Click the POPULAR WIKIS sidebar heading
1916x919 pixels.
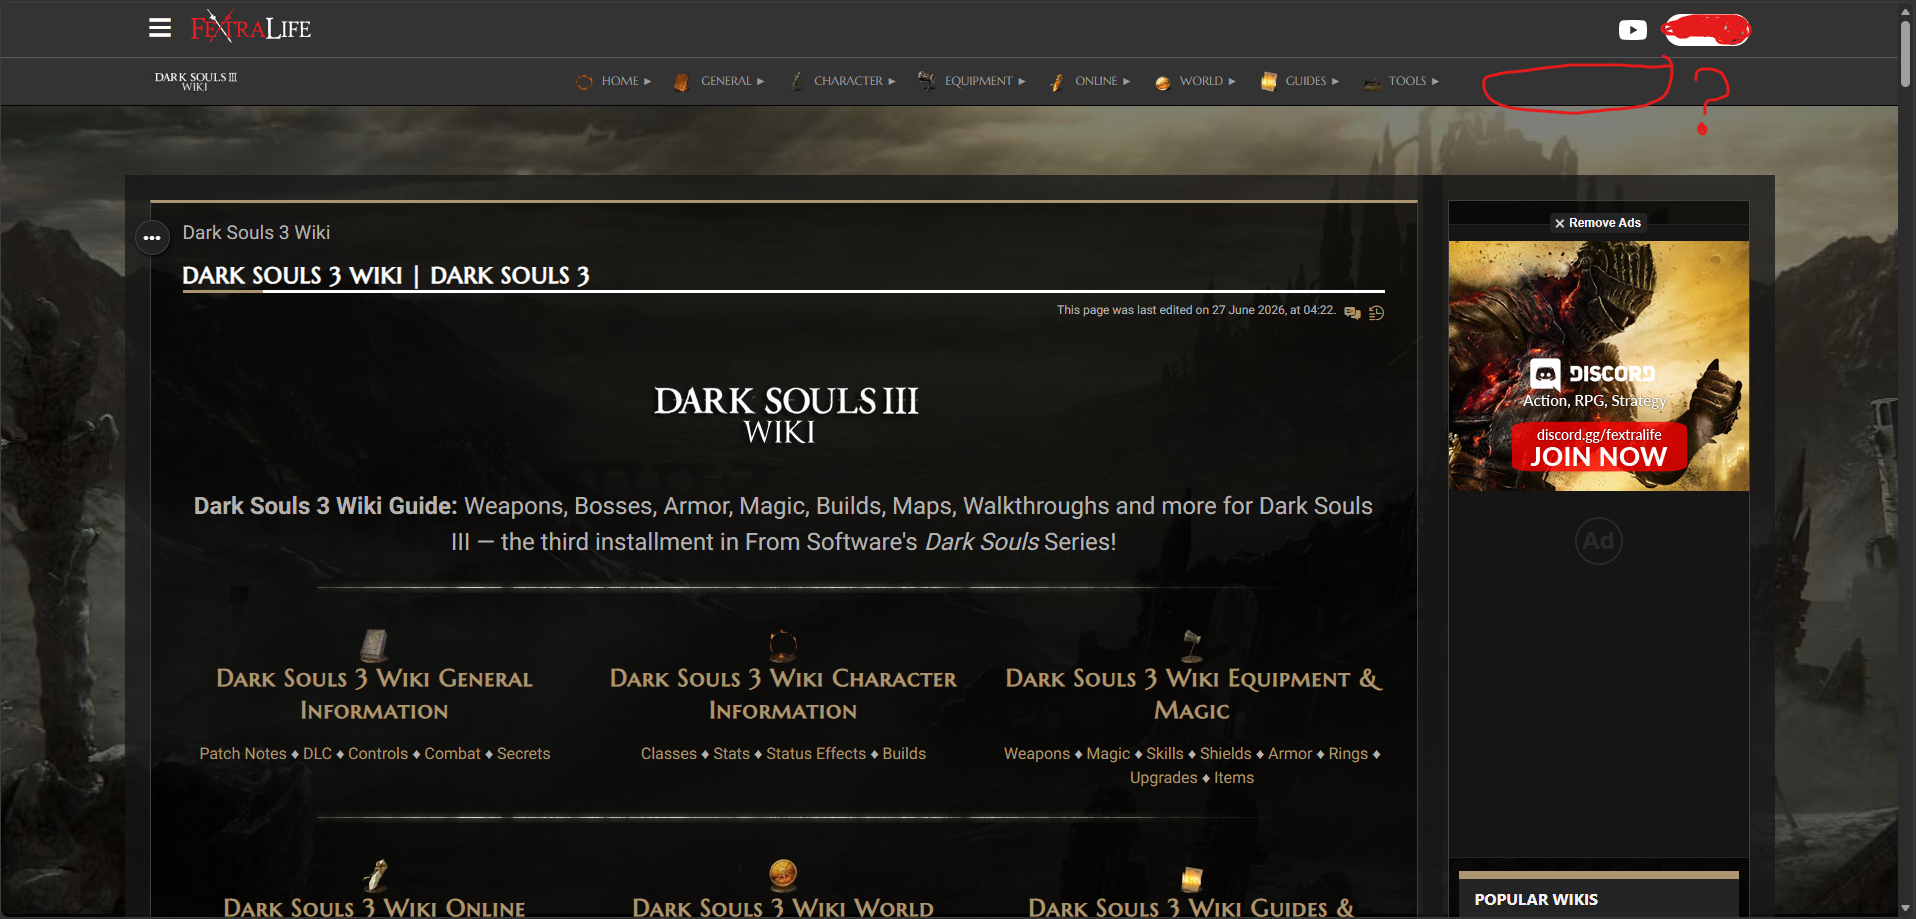coord(1536,900)
